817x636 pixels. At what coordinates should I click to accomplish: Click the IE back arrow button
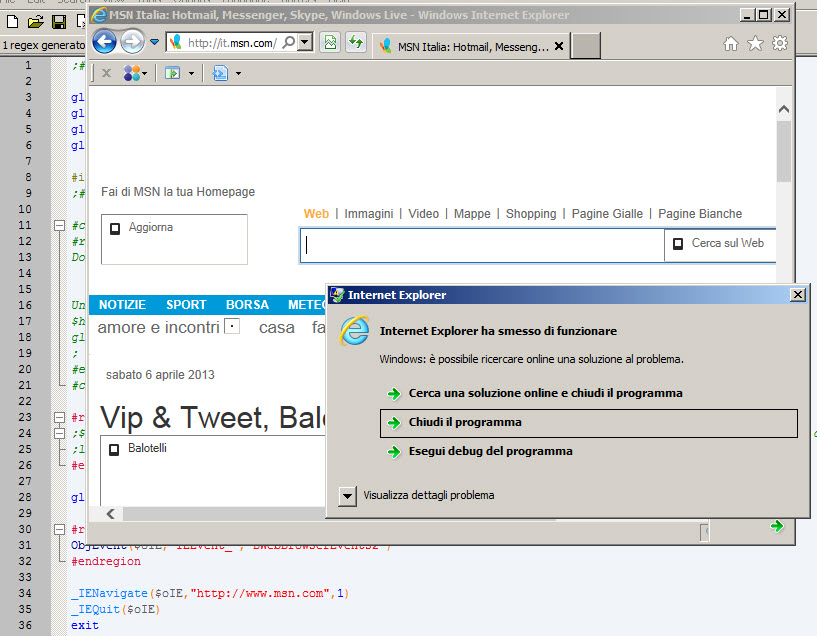tap(104, 42)
